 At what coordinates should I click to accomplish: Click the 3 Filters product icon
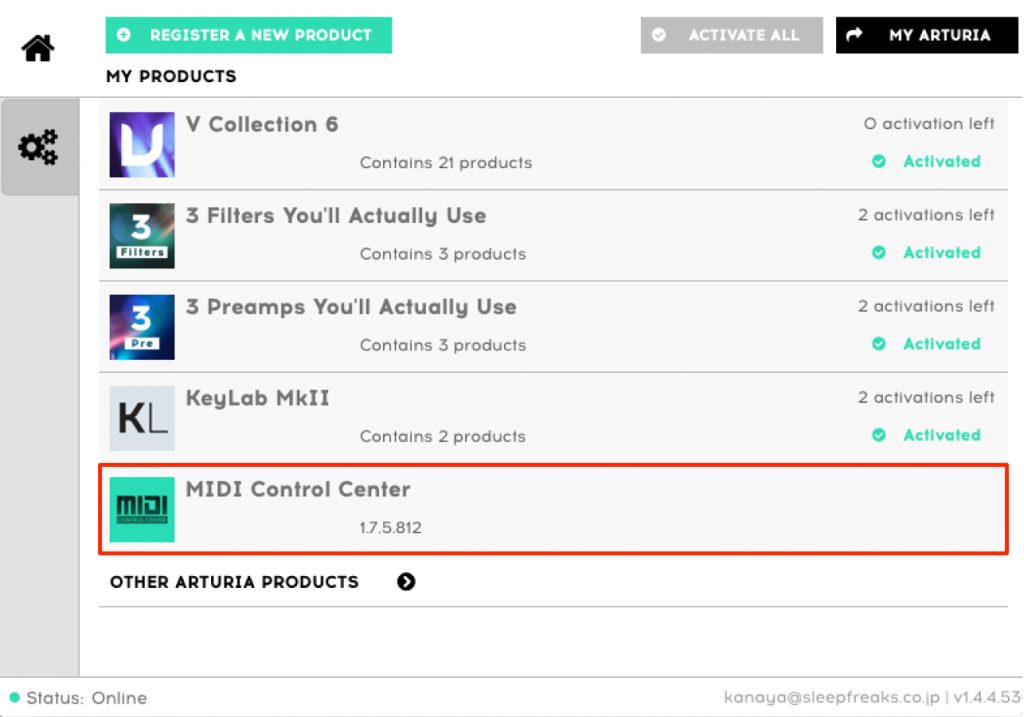tap(142, 236)
